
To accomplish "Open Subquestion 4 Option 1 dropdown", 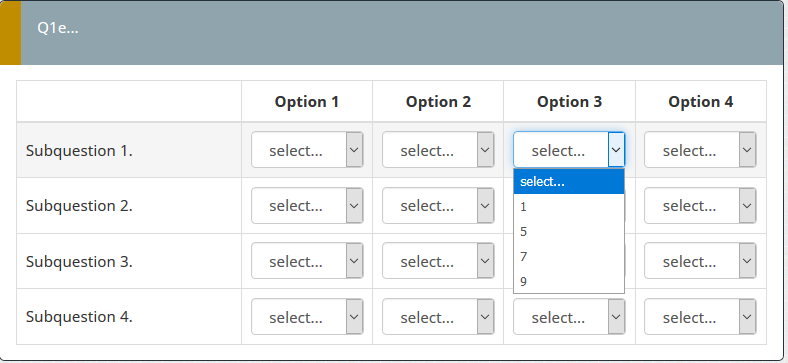I will coord(307,317).
